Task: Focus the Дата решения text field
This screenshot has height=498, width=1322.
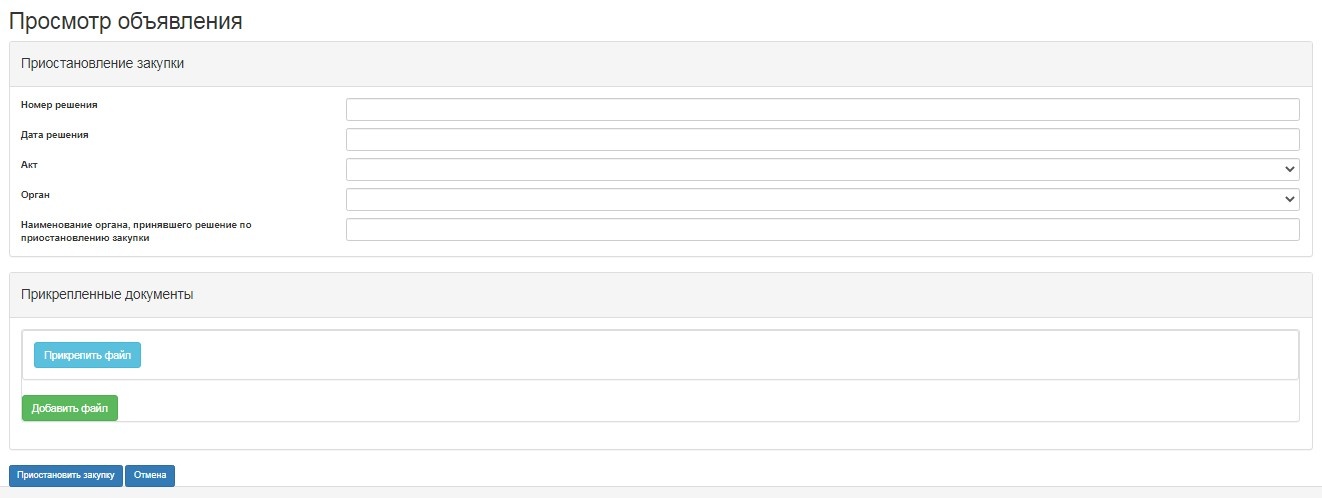Action: pos(822,139)
